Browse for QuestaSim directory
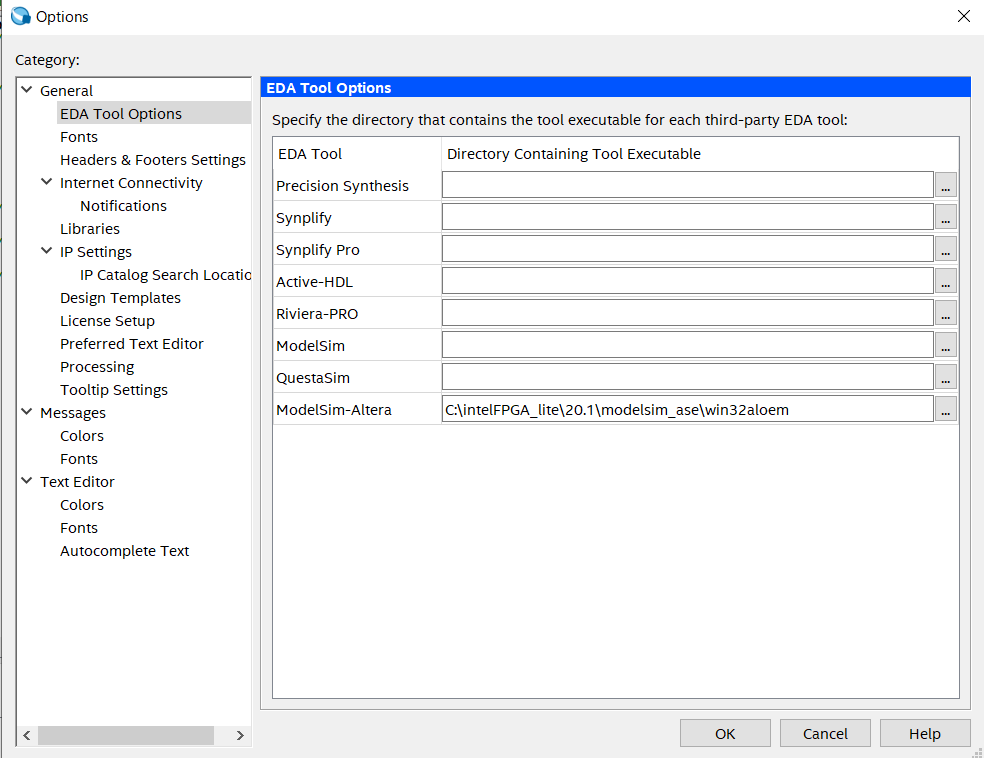This screenshot has height=758, width=984. tap(946, 377)
